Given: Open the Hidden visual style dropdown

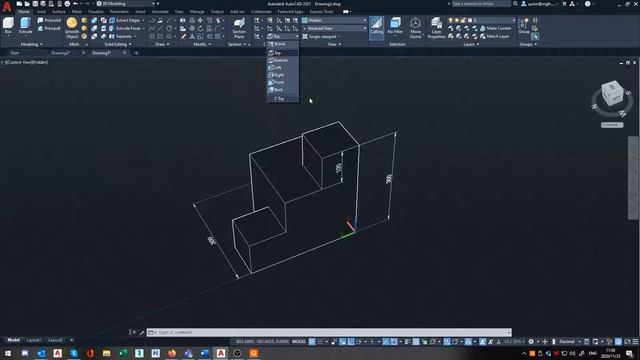Looking at the screenshot, I should coord(334,20).
